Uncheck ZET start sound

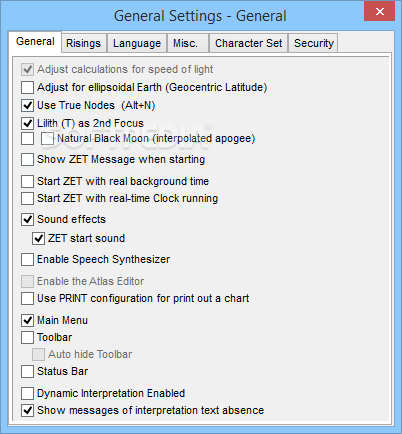38,239
